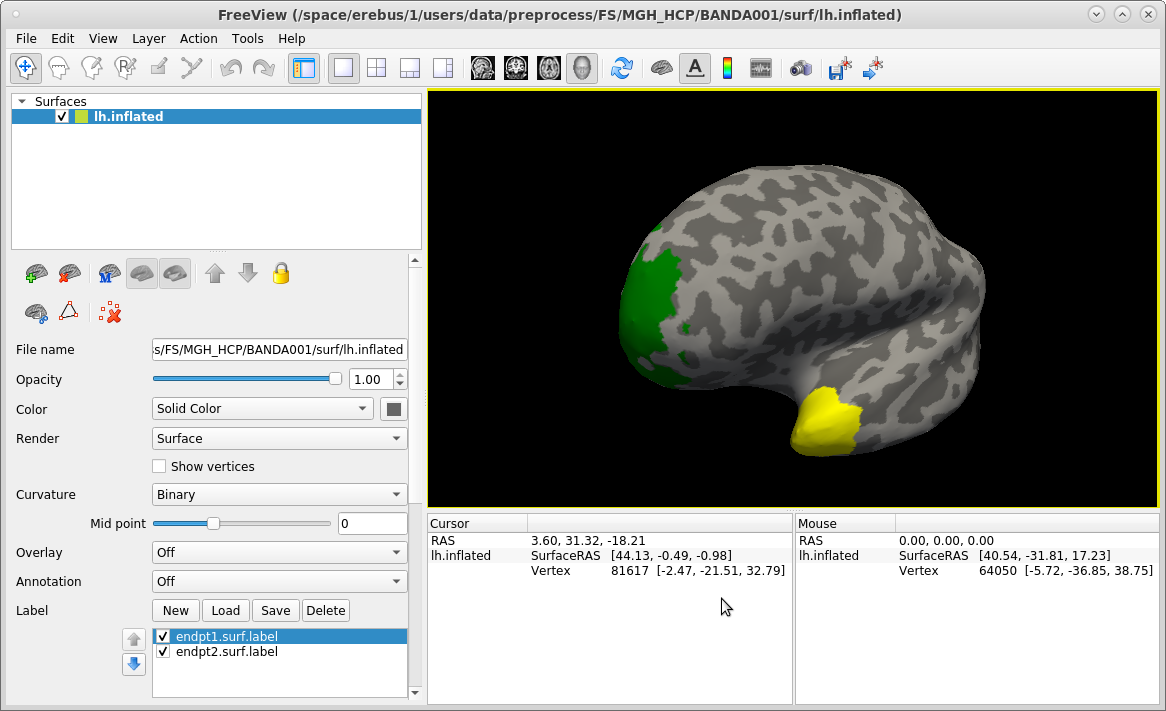Open the Annotation dropdown
This screenshot has width=1166, height=711.
pos(279,581)
